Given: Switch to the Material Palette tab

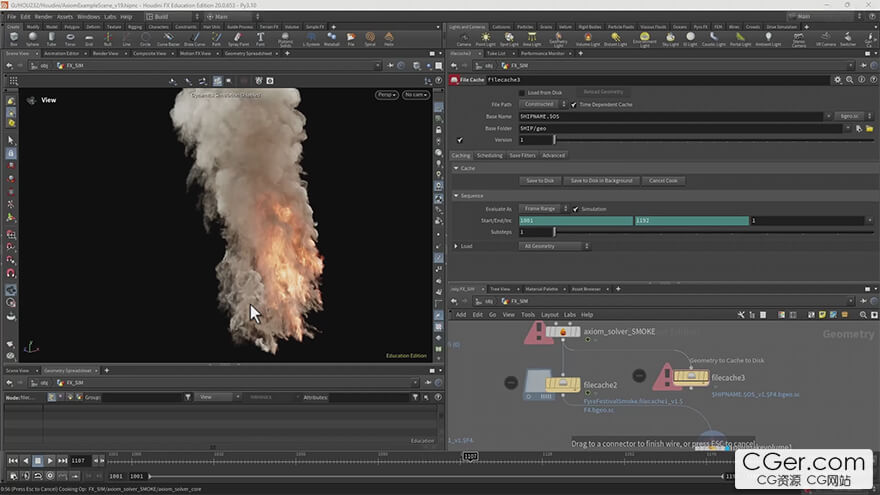Looking at the screenshot, I should (x=542, y=289).
